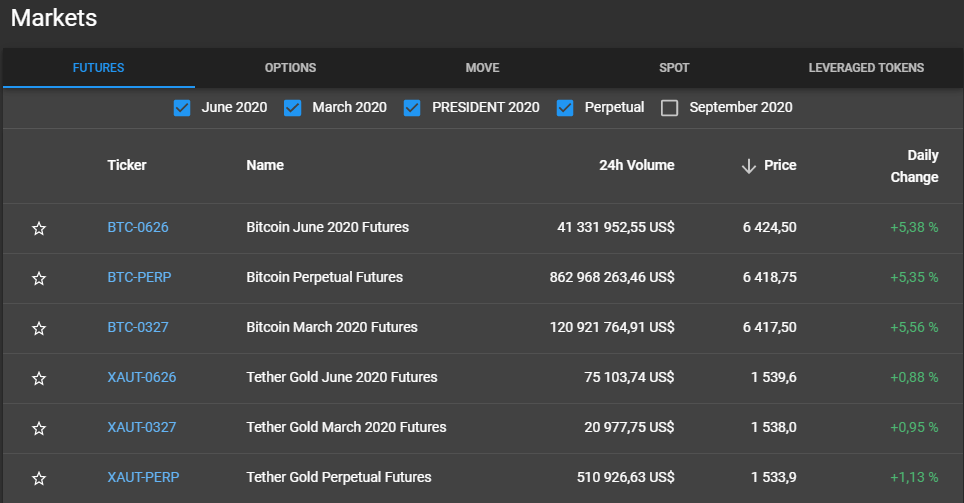Image resolution: width=964 pixels, height=503 pixels.
Task: Click price "1 538,0"
Action: click(774, 427)
